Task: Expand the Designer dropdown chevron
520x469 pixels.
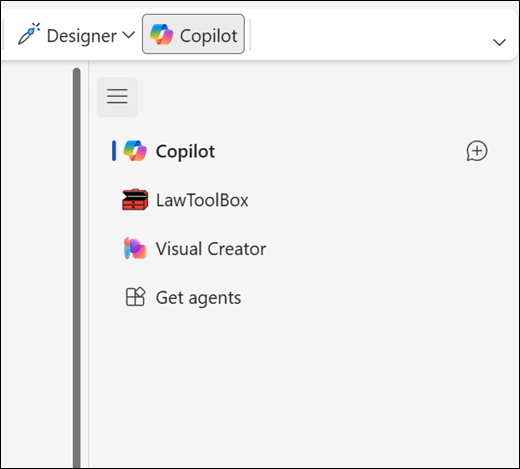Action: (128, 35)
